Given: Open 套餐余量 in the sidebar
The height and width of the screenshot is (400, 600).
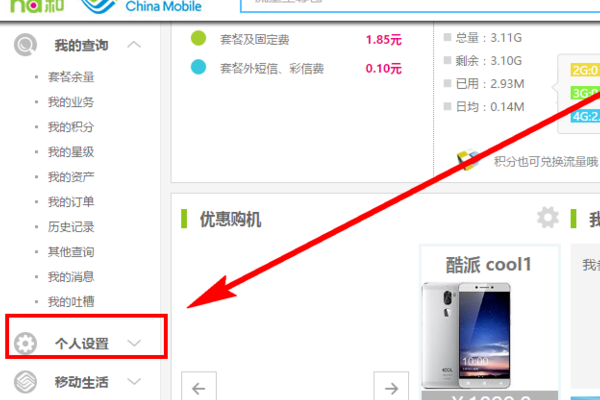Looking at the screenshot, I should pyautogui.click(x=71, y=77).
